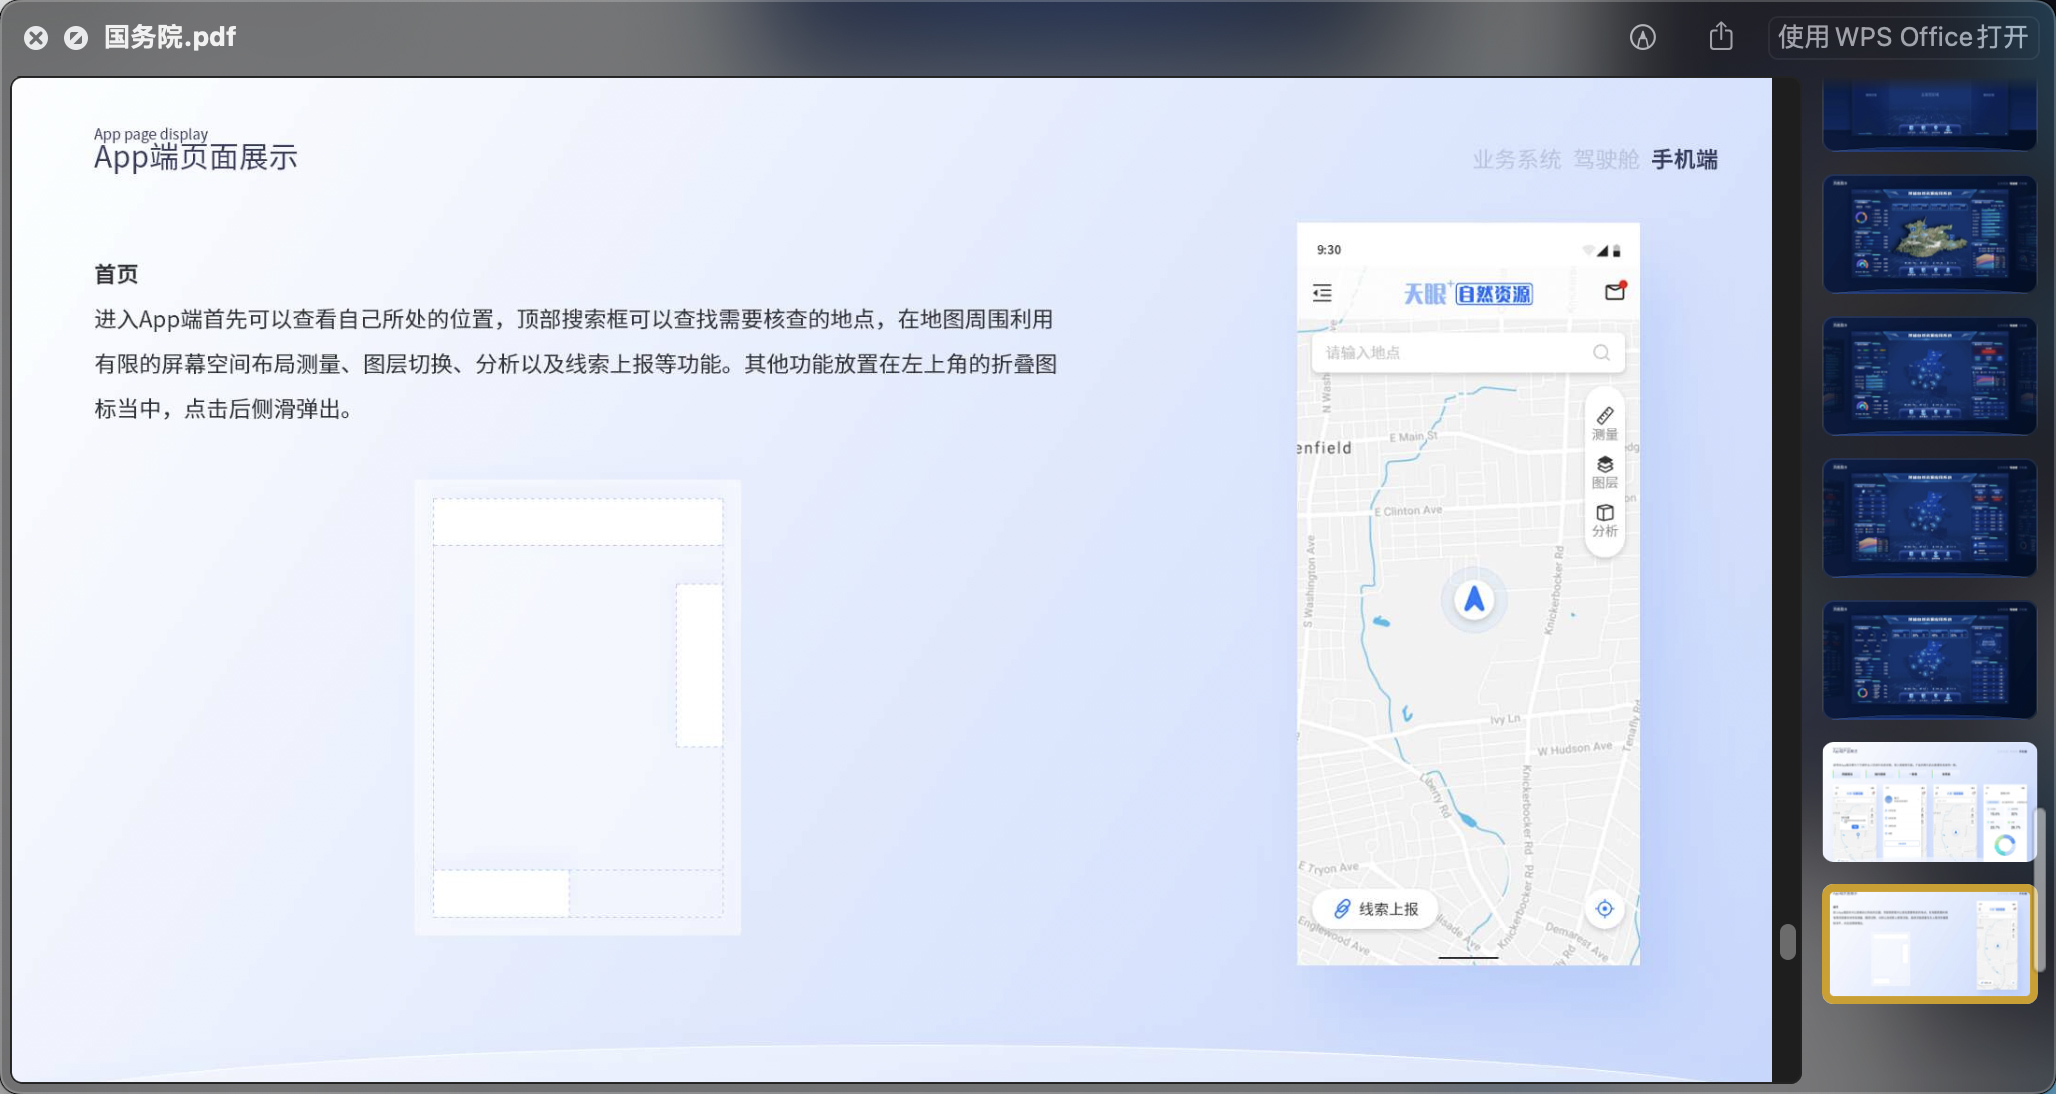Click the 天眼自然资源 logo in phone
Image resolution: width=2056 pixels, height=1094 pixels.
point(1467,293)
